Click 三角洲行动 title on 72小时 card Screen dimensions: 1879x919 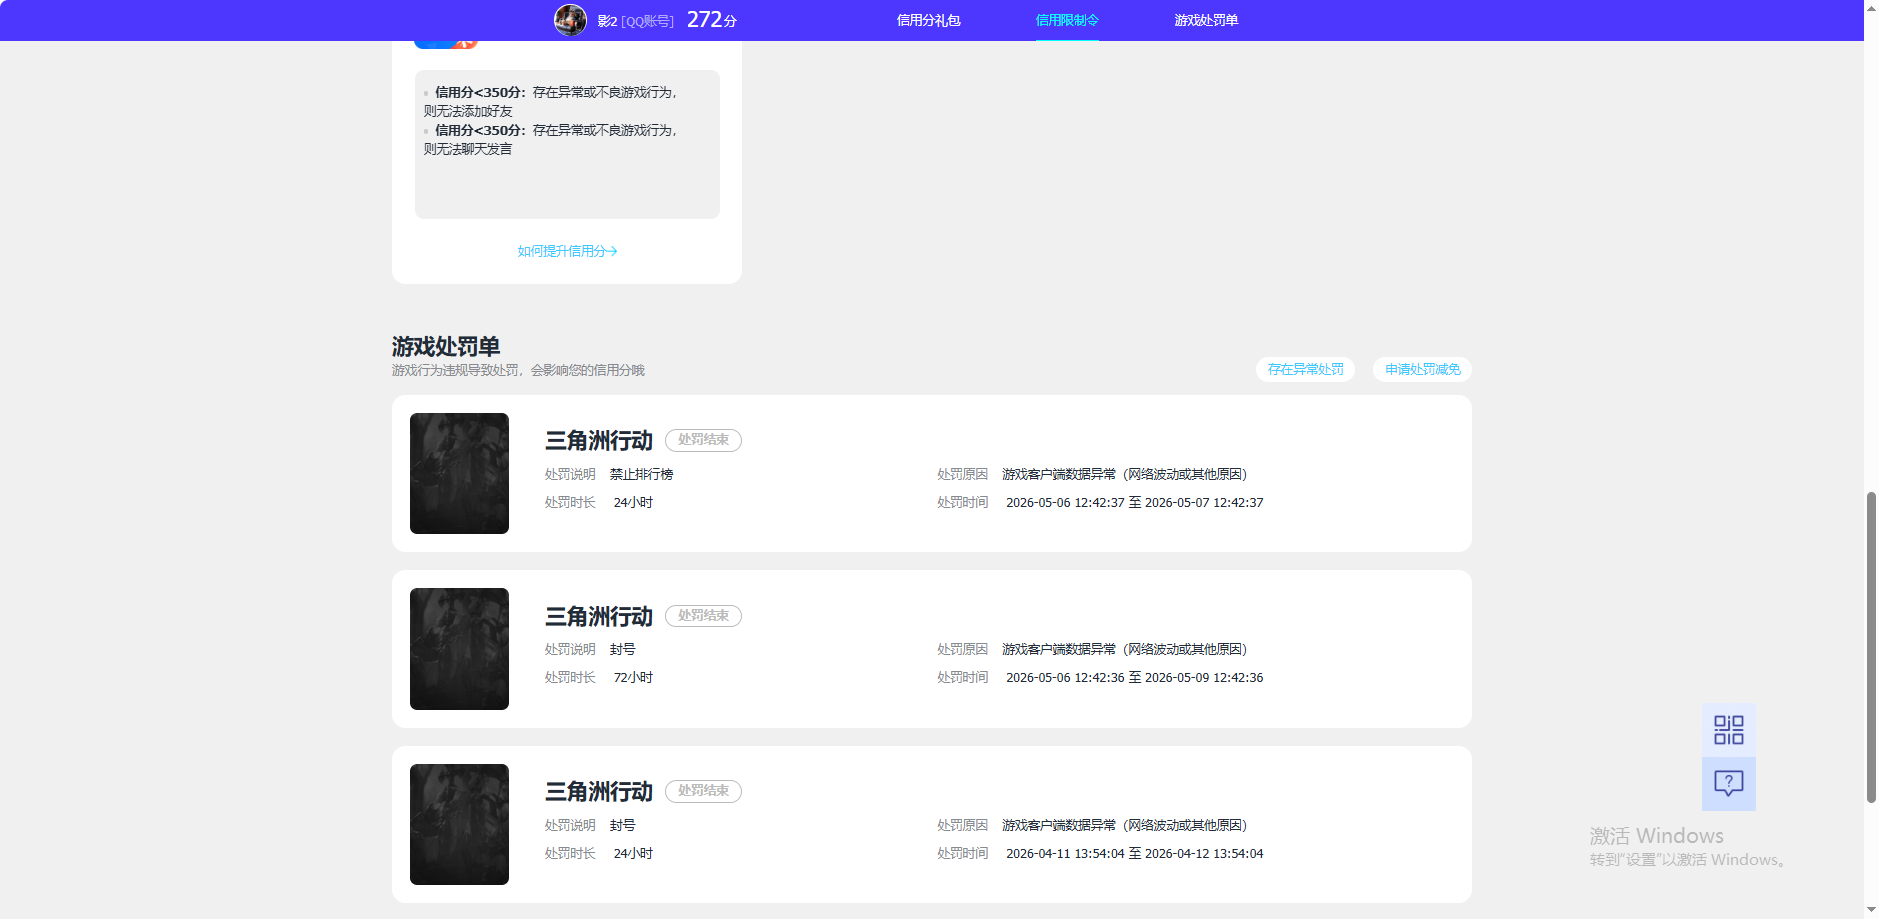(598, 617)
